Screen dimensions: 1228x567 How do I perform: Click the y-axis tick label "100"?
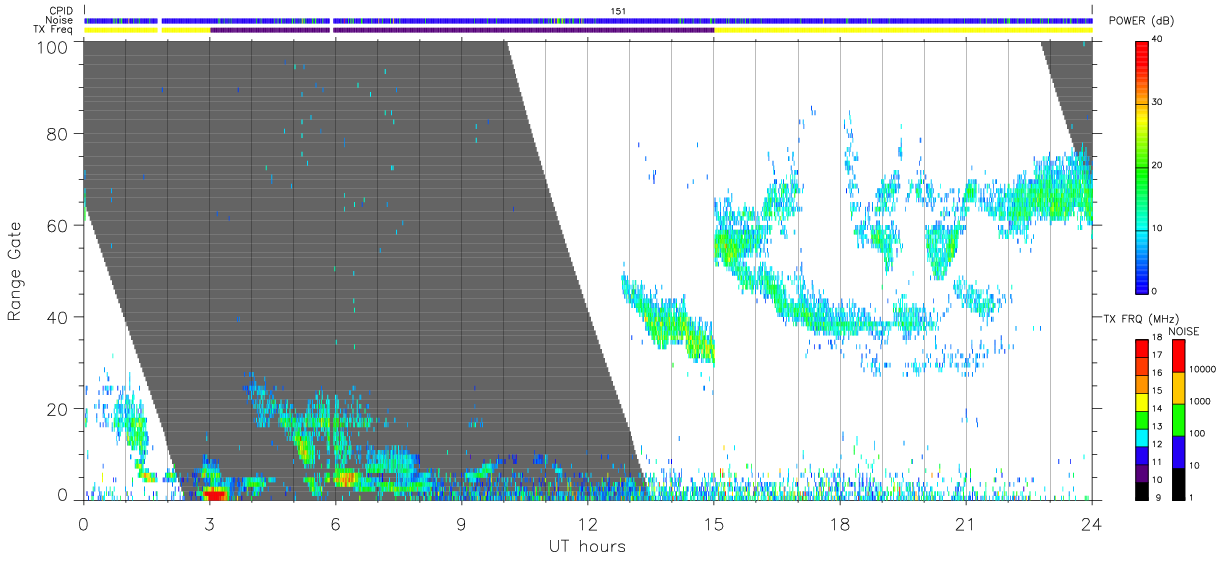(53, 46)
